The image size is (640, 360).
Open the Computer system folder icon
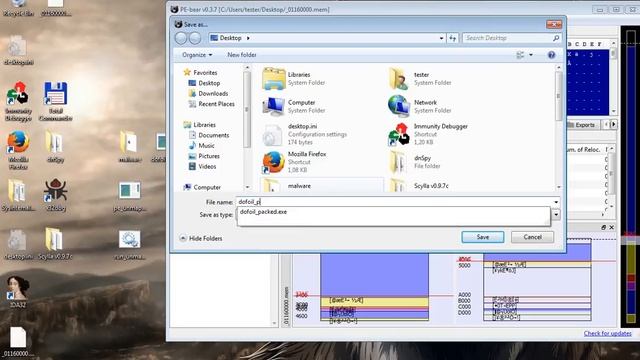[273, 107]
